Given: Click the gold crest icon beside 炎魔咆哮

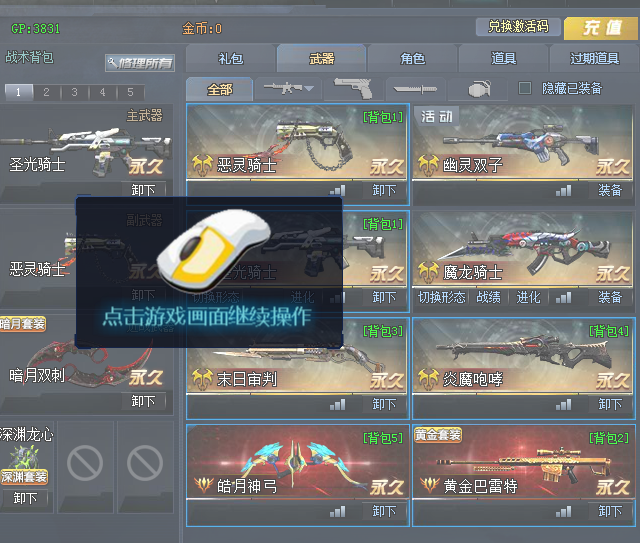Looking at the screenshot, I should pos(428,379).
